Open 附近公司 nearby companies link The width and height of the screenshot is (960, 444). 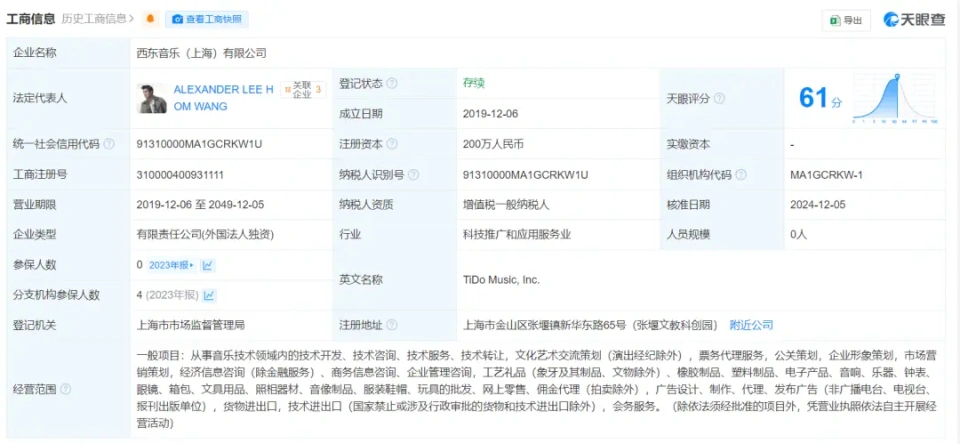[x=751, y=325]
